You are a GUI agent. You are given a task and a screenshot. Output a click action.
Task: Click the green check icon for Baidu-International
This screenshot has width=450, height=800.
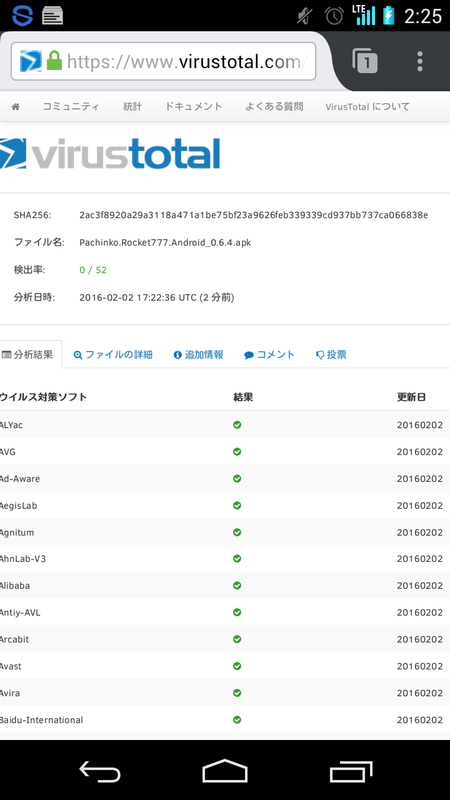click(x=237, y=720)
